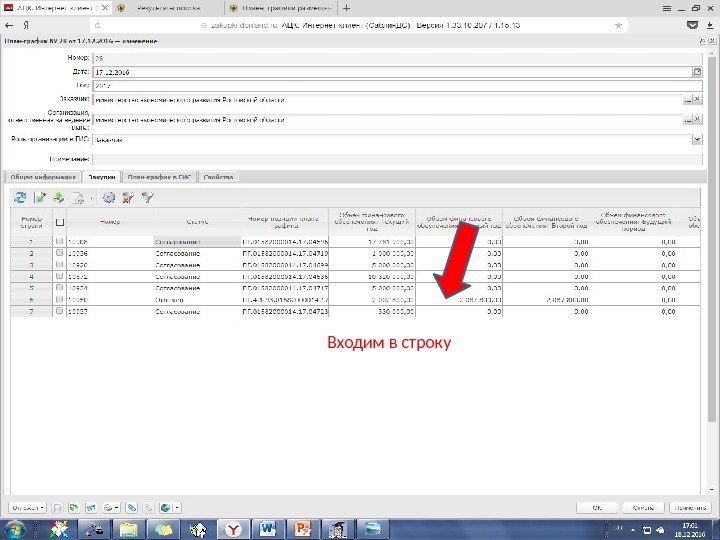
Task: Open Microsoft Word from the taskbar
Action: pos(268,529)
